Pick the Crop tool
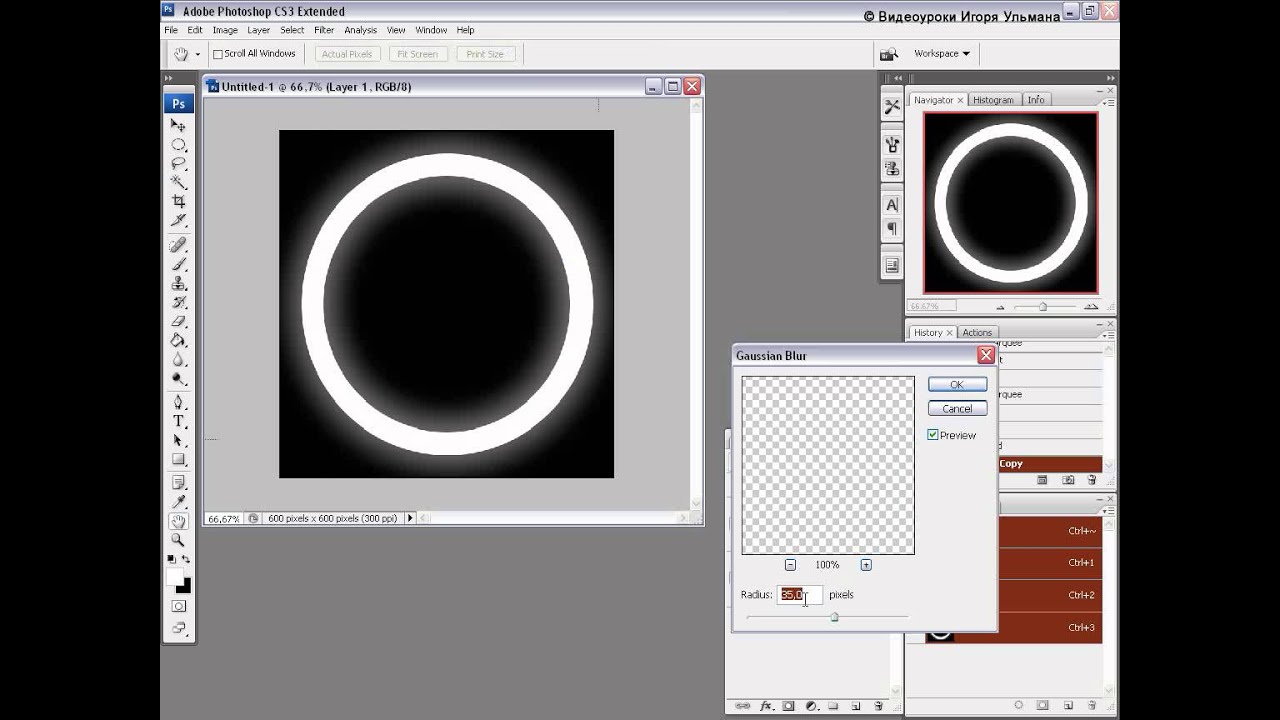This screenshot has height=720, width=1280. click(178, 202)
